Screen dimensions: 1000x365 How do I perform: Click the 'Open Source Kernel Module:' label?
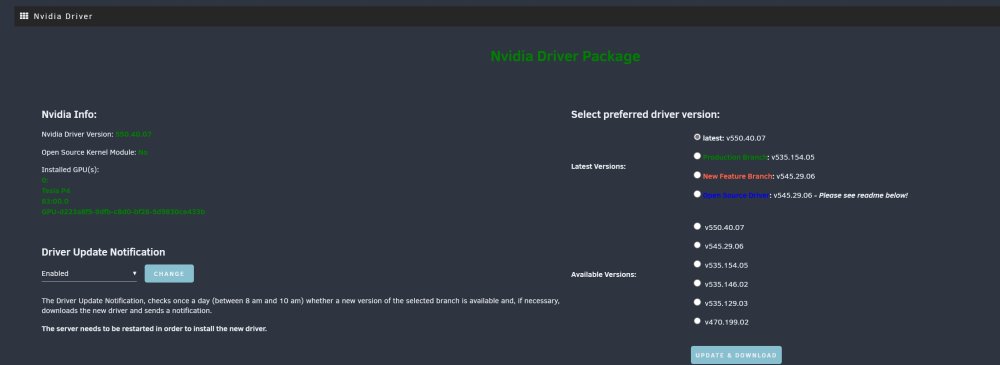pyautogui.click(x=89, y=153)
